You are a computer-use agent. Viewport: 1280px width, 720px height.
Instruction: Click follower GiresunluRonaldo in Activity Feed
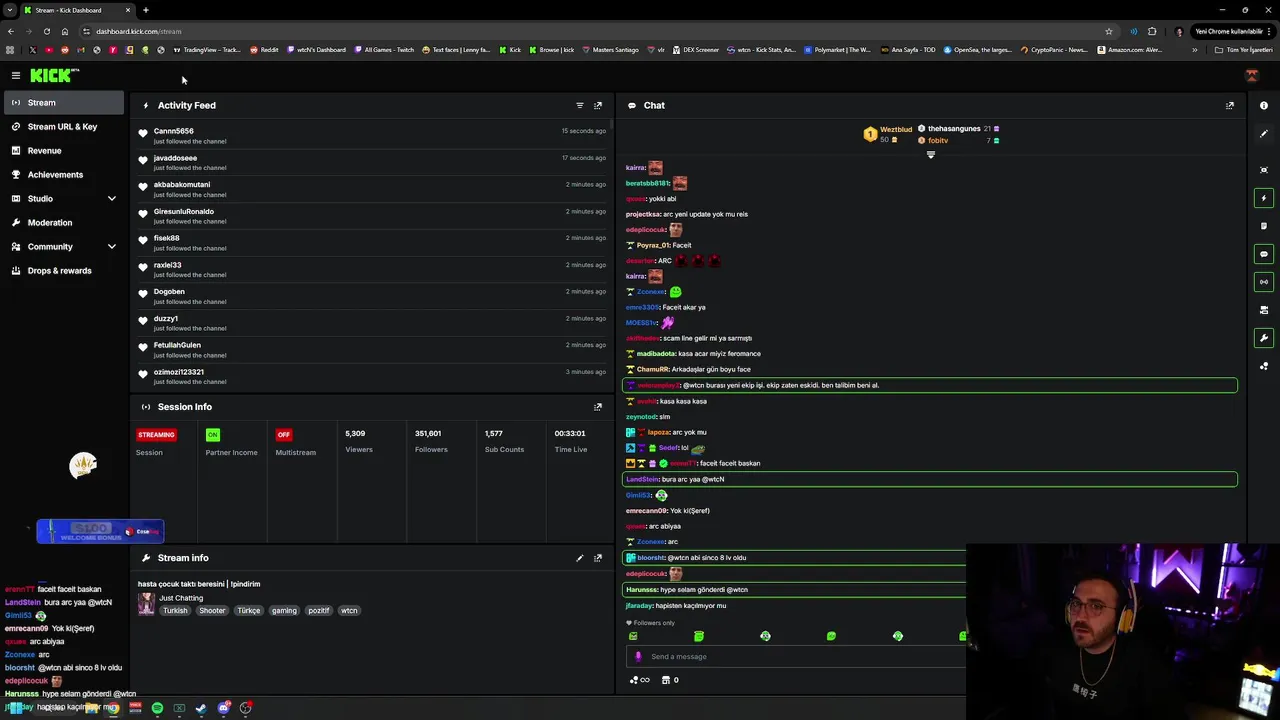click(x=184, y=212)
